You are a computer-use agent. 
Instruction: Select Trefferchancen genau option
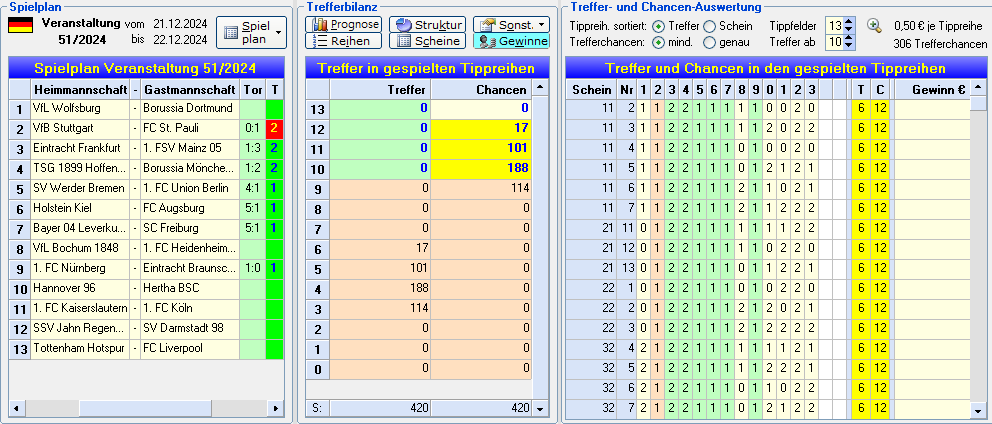(710, 43)
